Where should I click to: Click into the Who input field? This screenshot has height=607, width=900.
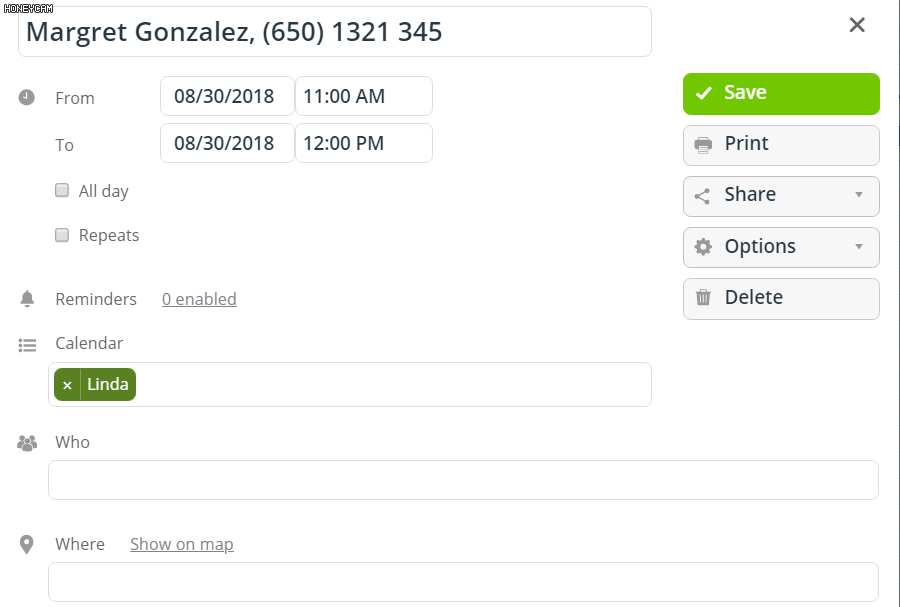(x=463, y=480)
